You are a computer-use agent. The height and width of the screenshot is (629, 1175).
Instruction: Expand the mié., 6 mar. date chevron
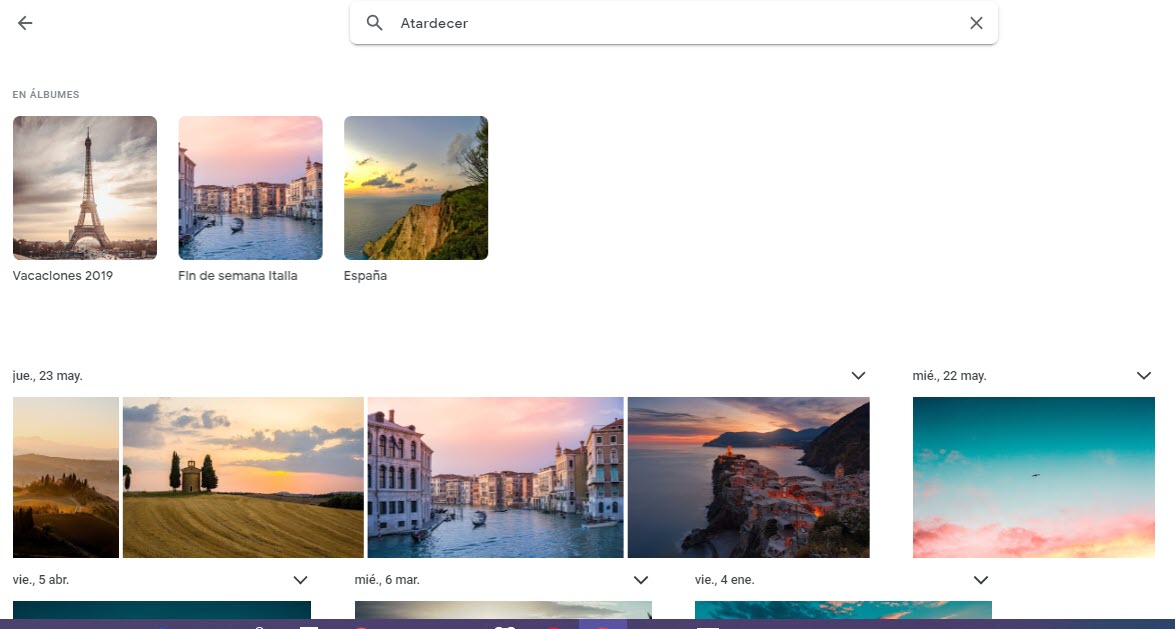pyautogui.click(x=641, y=580)
